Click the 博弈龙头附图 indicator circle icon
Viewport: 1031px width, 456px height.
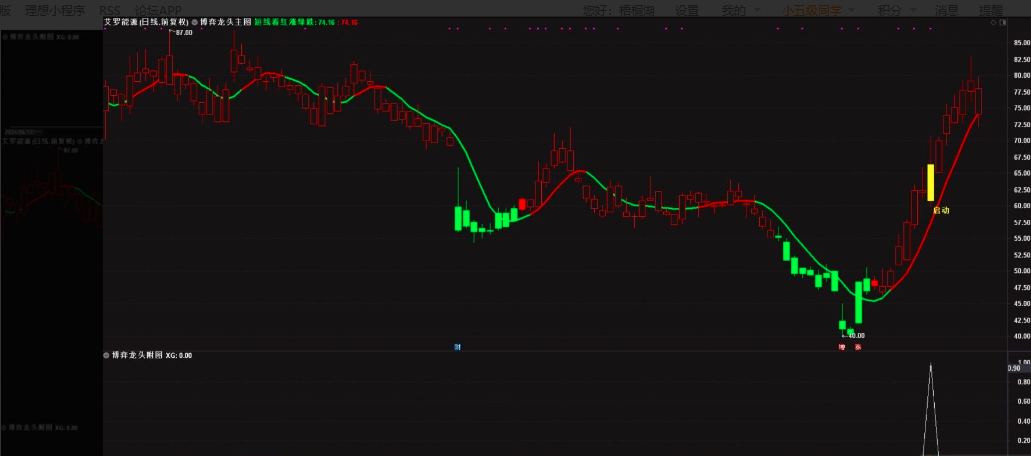point(107,355)
